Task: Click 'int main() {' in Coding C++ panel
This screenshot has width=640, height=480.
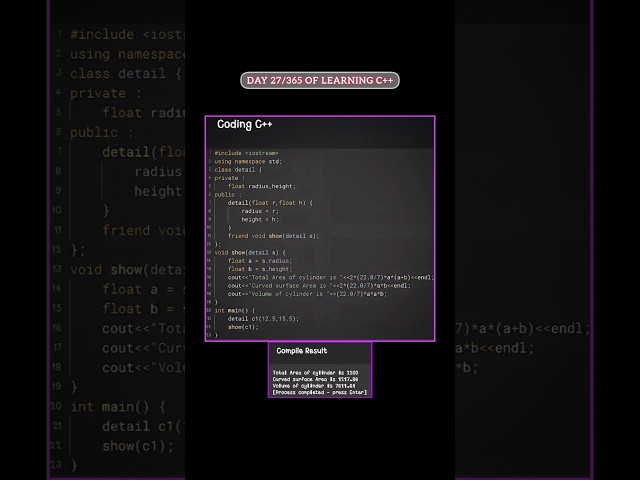Action: coord(235,311)
